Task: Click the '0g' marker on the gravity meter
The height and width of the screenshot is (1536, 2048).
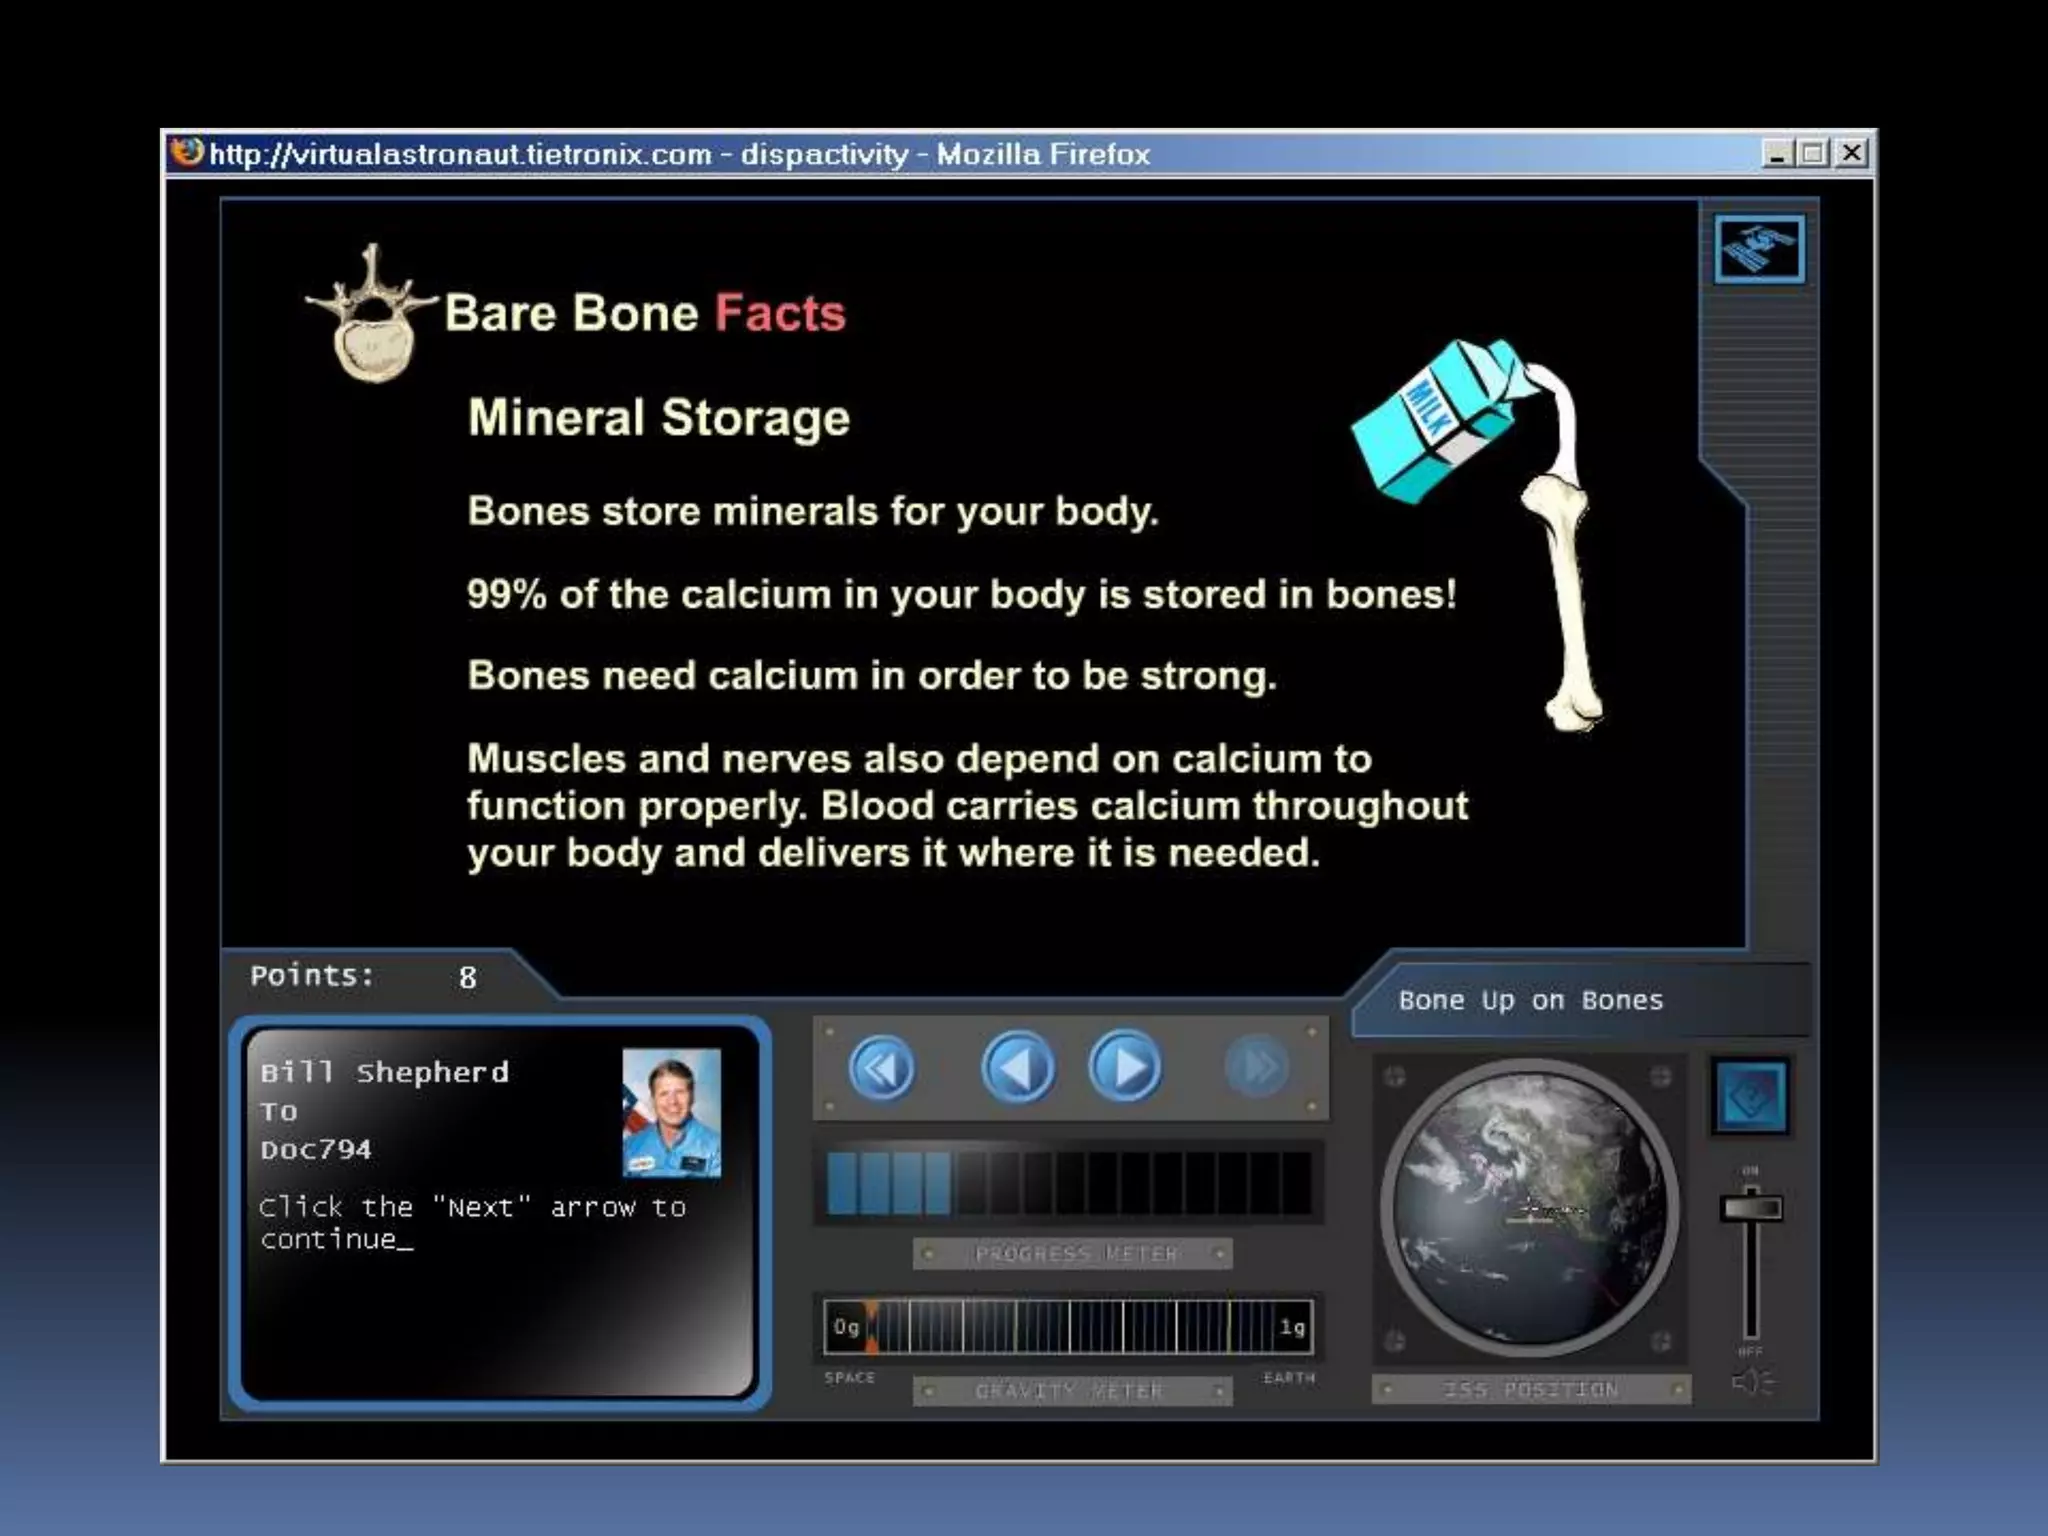Action: coord(846,1327)
